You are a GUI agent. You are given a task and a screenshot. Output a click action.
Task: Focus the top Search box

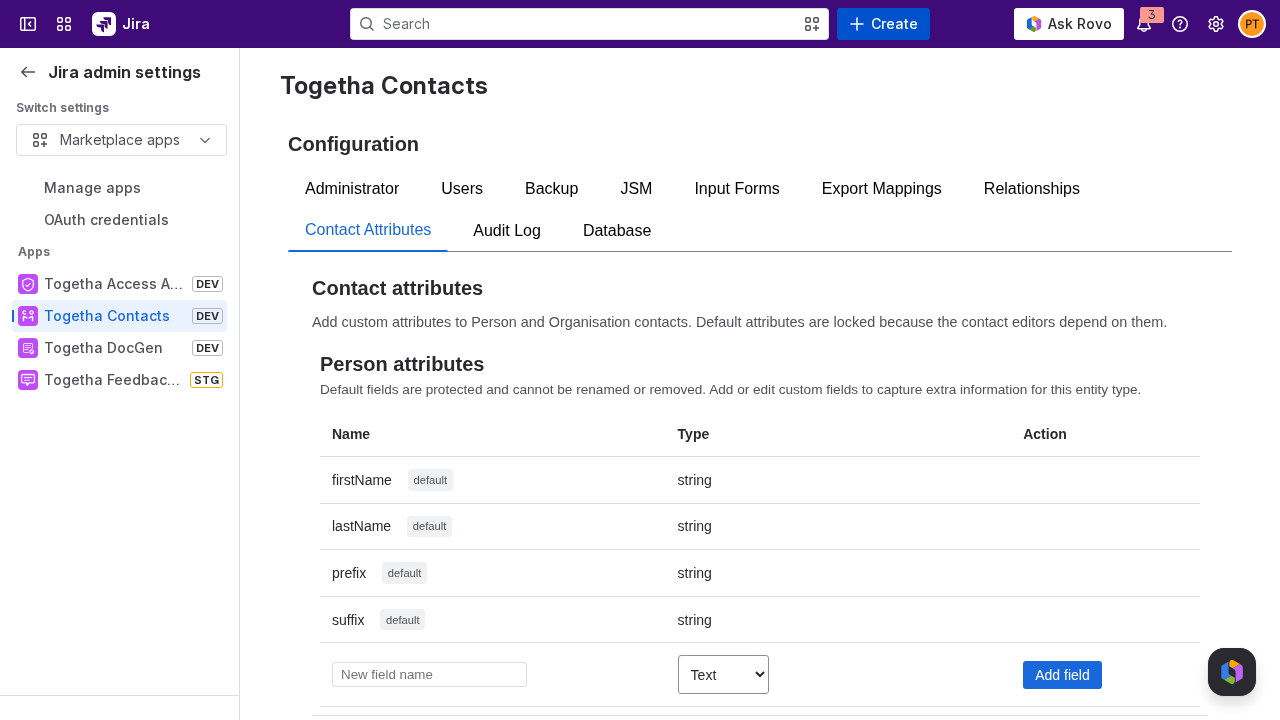tap(589, 24)
